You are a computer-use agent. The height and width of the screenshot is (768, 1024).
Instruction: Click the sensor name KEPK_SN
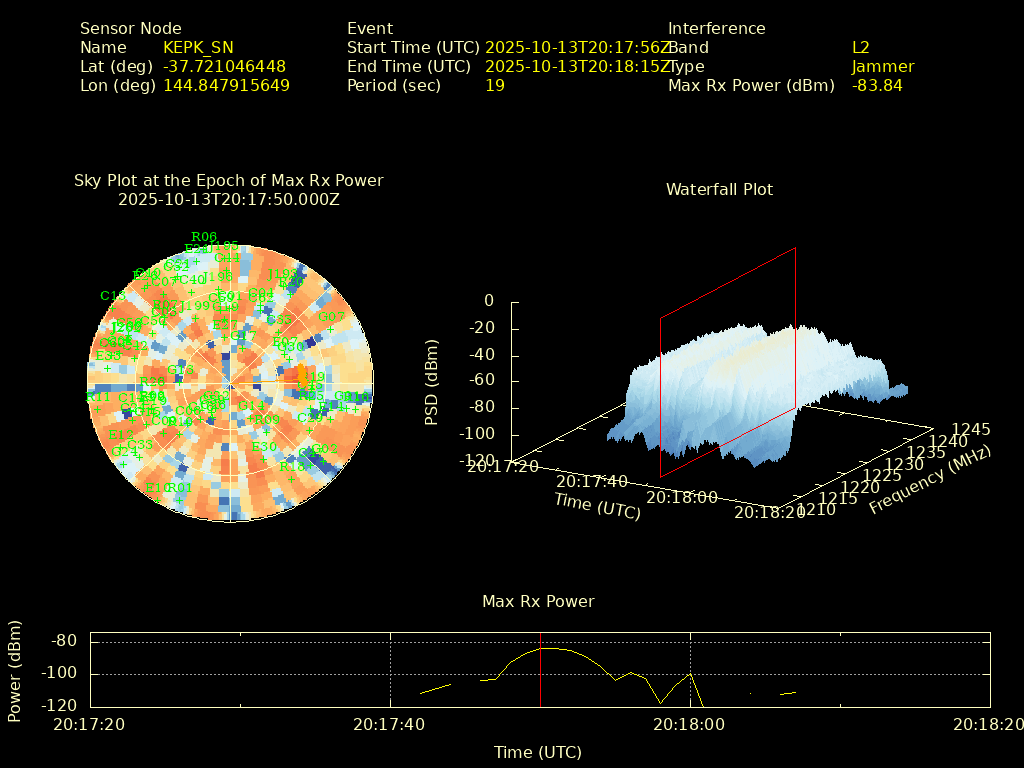(x=198, y=47)
